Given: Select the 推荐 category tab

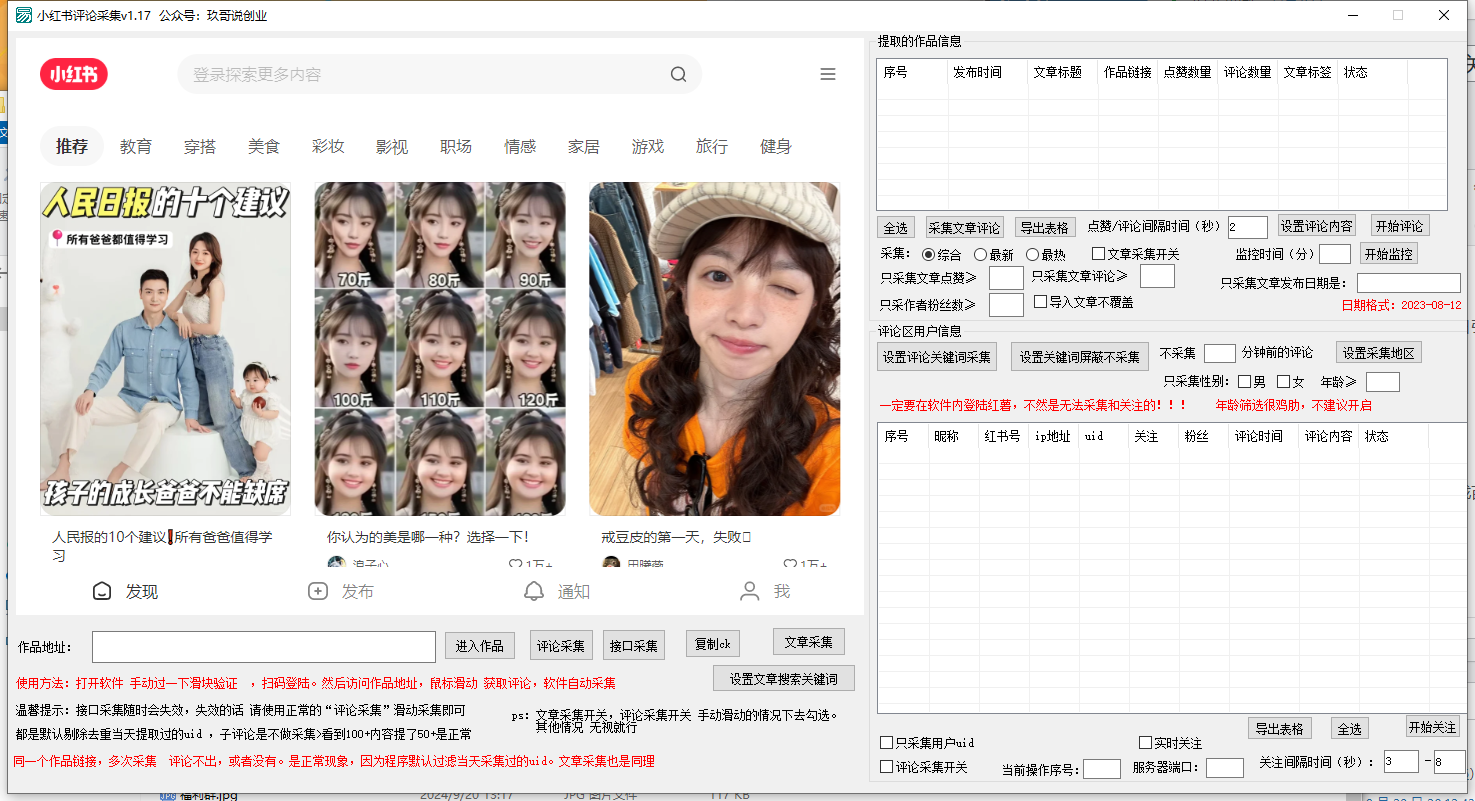Looking at the screenshot, I should click(x=72, y=146).
